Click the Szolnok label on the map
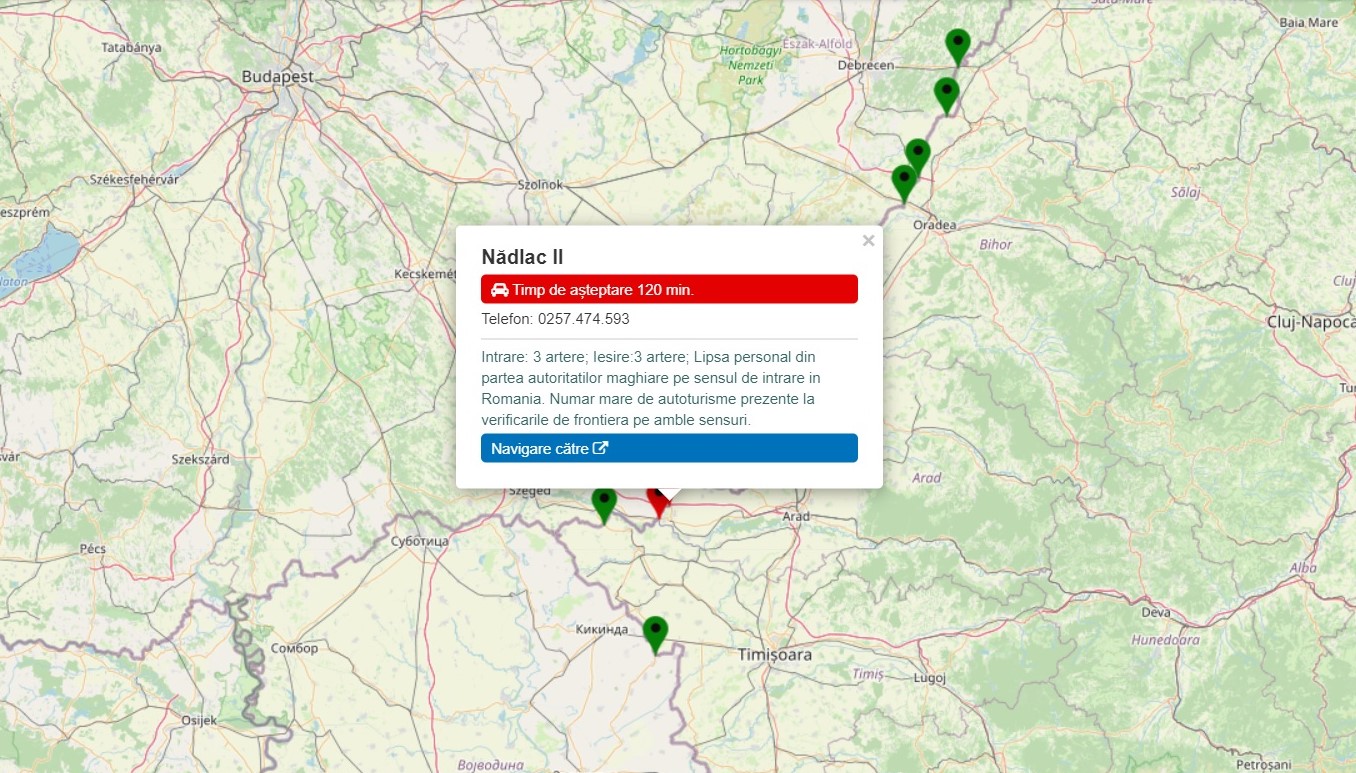The image size is (1356, 773). pyautogui.click(x=540, y=185)
